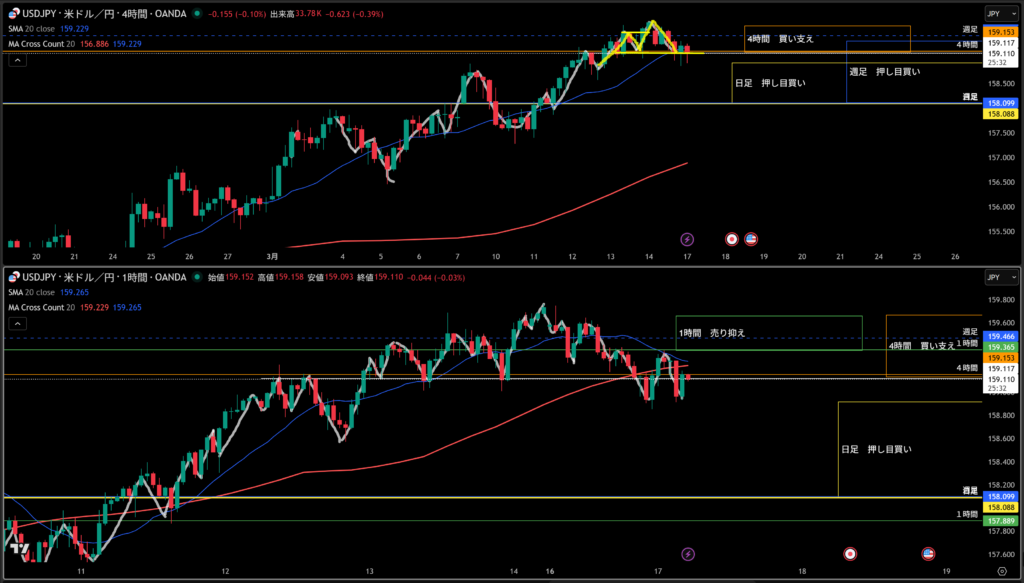
Task: Click the TradingView logo in the bottom-left corner
Action: click(18, 549)
